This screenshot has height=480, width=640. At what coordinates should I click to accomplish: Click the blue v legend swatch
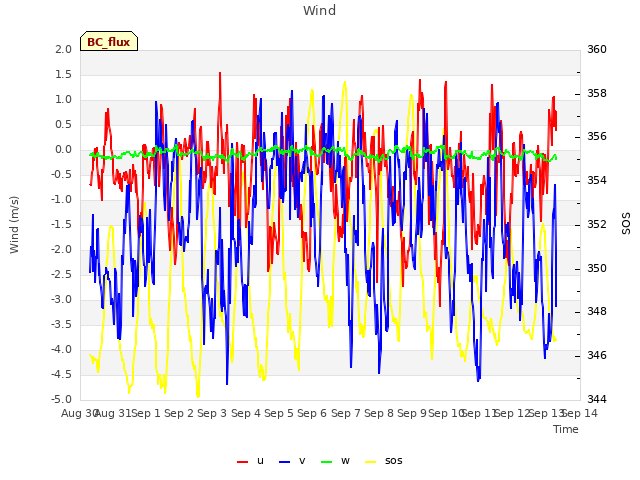284,462
